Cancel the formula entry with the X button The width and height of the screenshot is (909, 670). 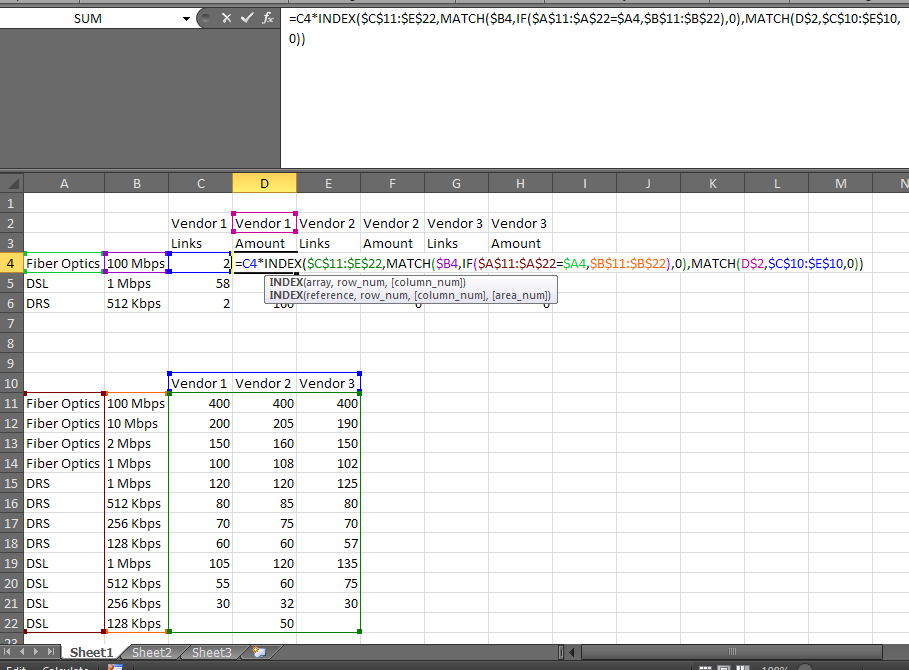pyautogui.click(x=226, y=18)
